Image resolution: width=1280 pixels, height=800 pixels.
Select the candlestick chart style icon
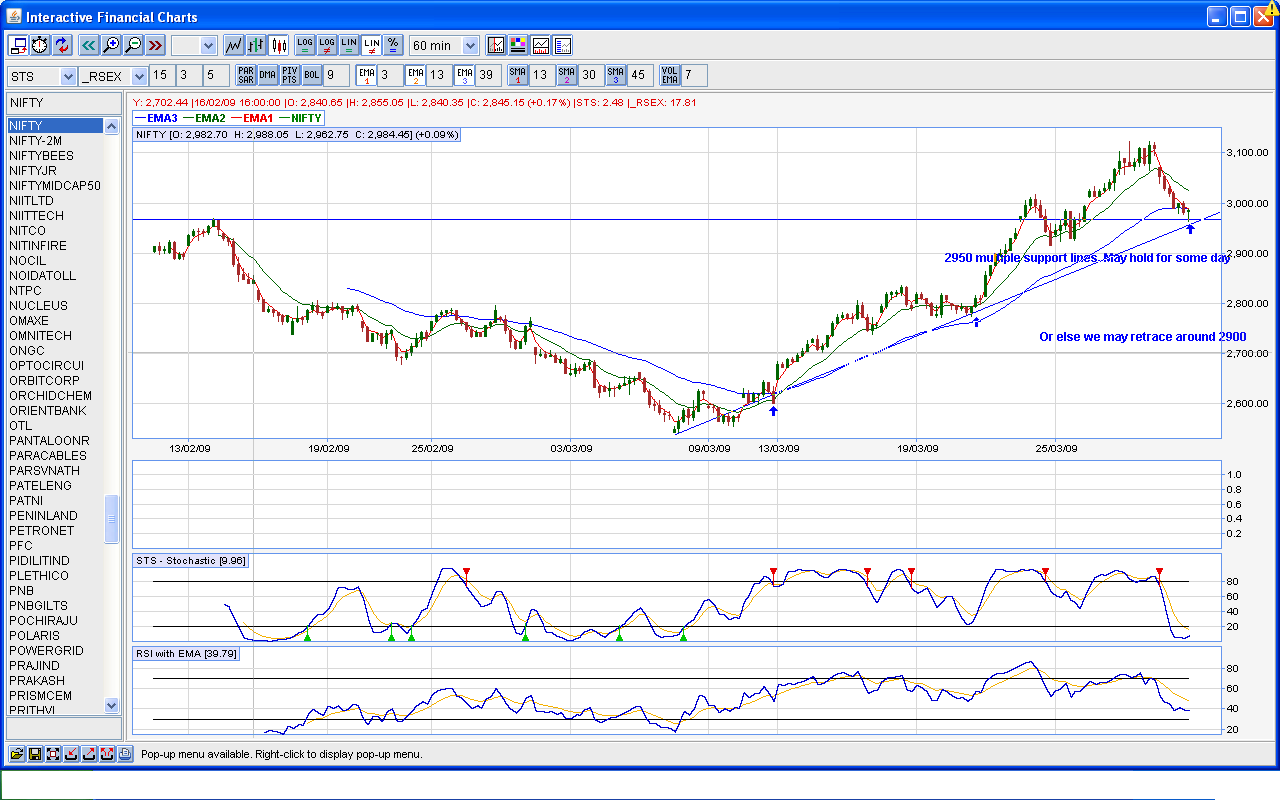point(278,45)
